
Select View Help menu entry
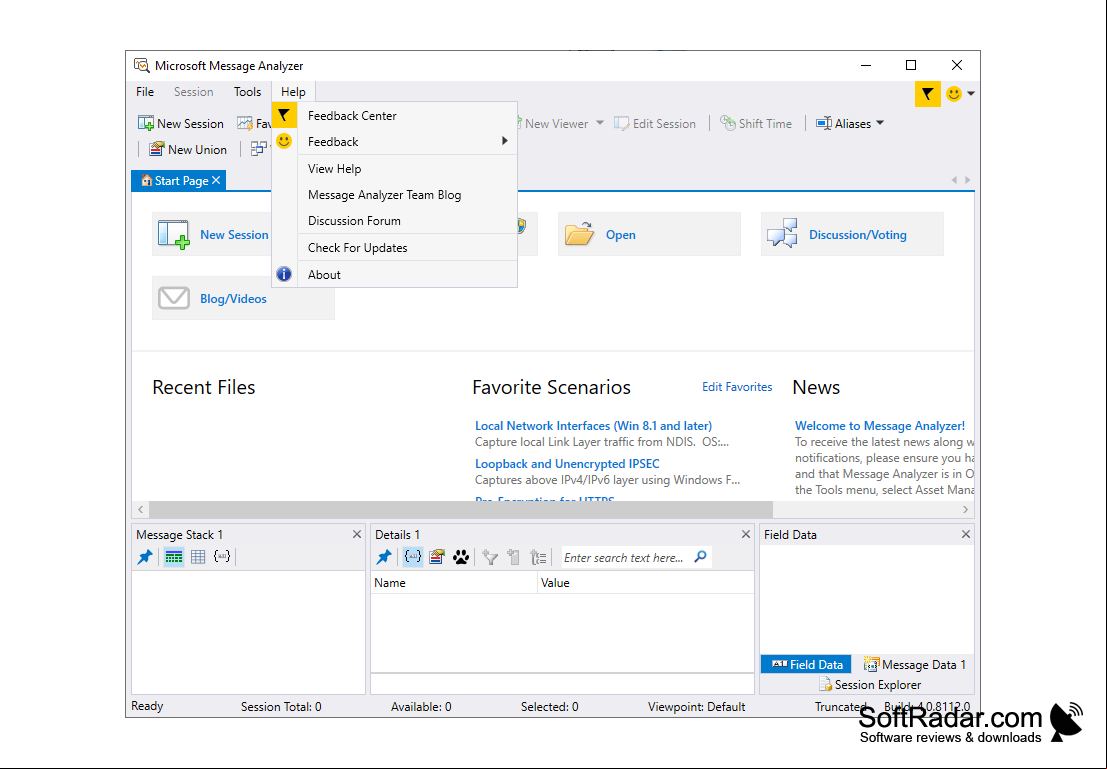(x=395, y=169)
